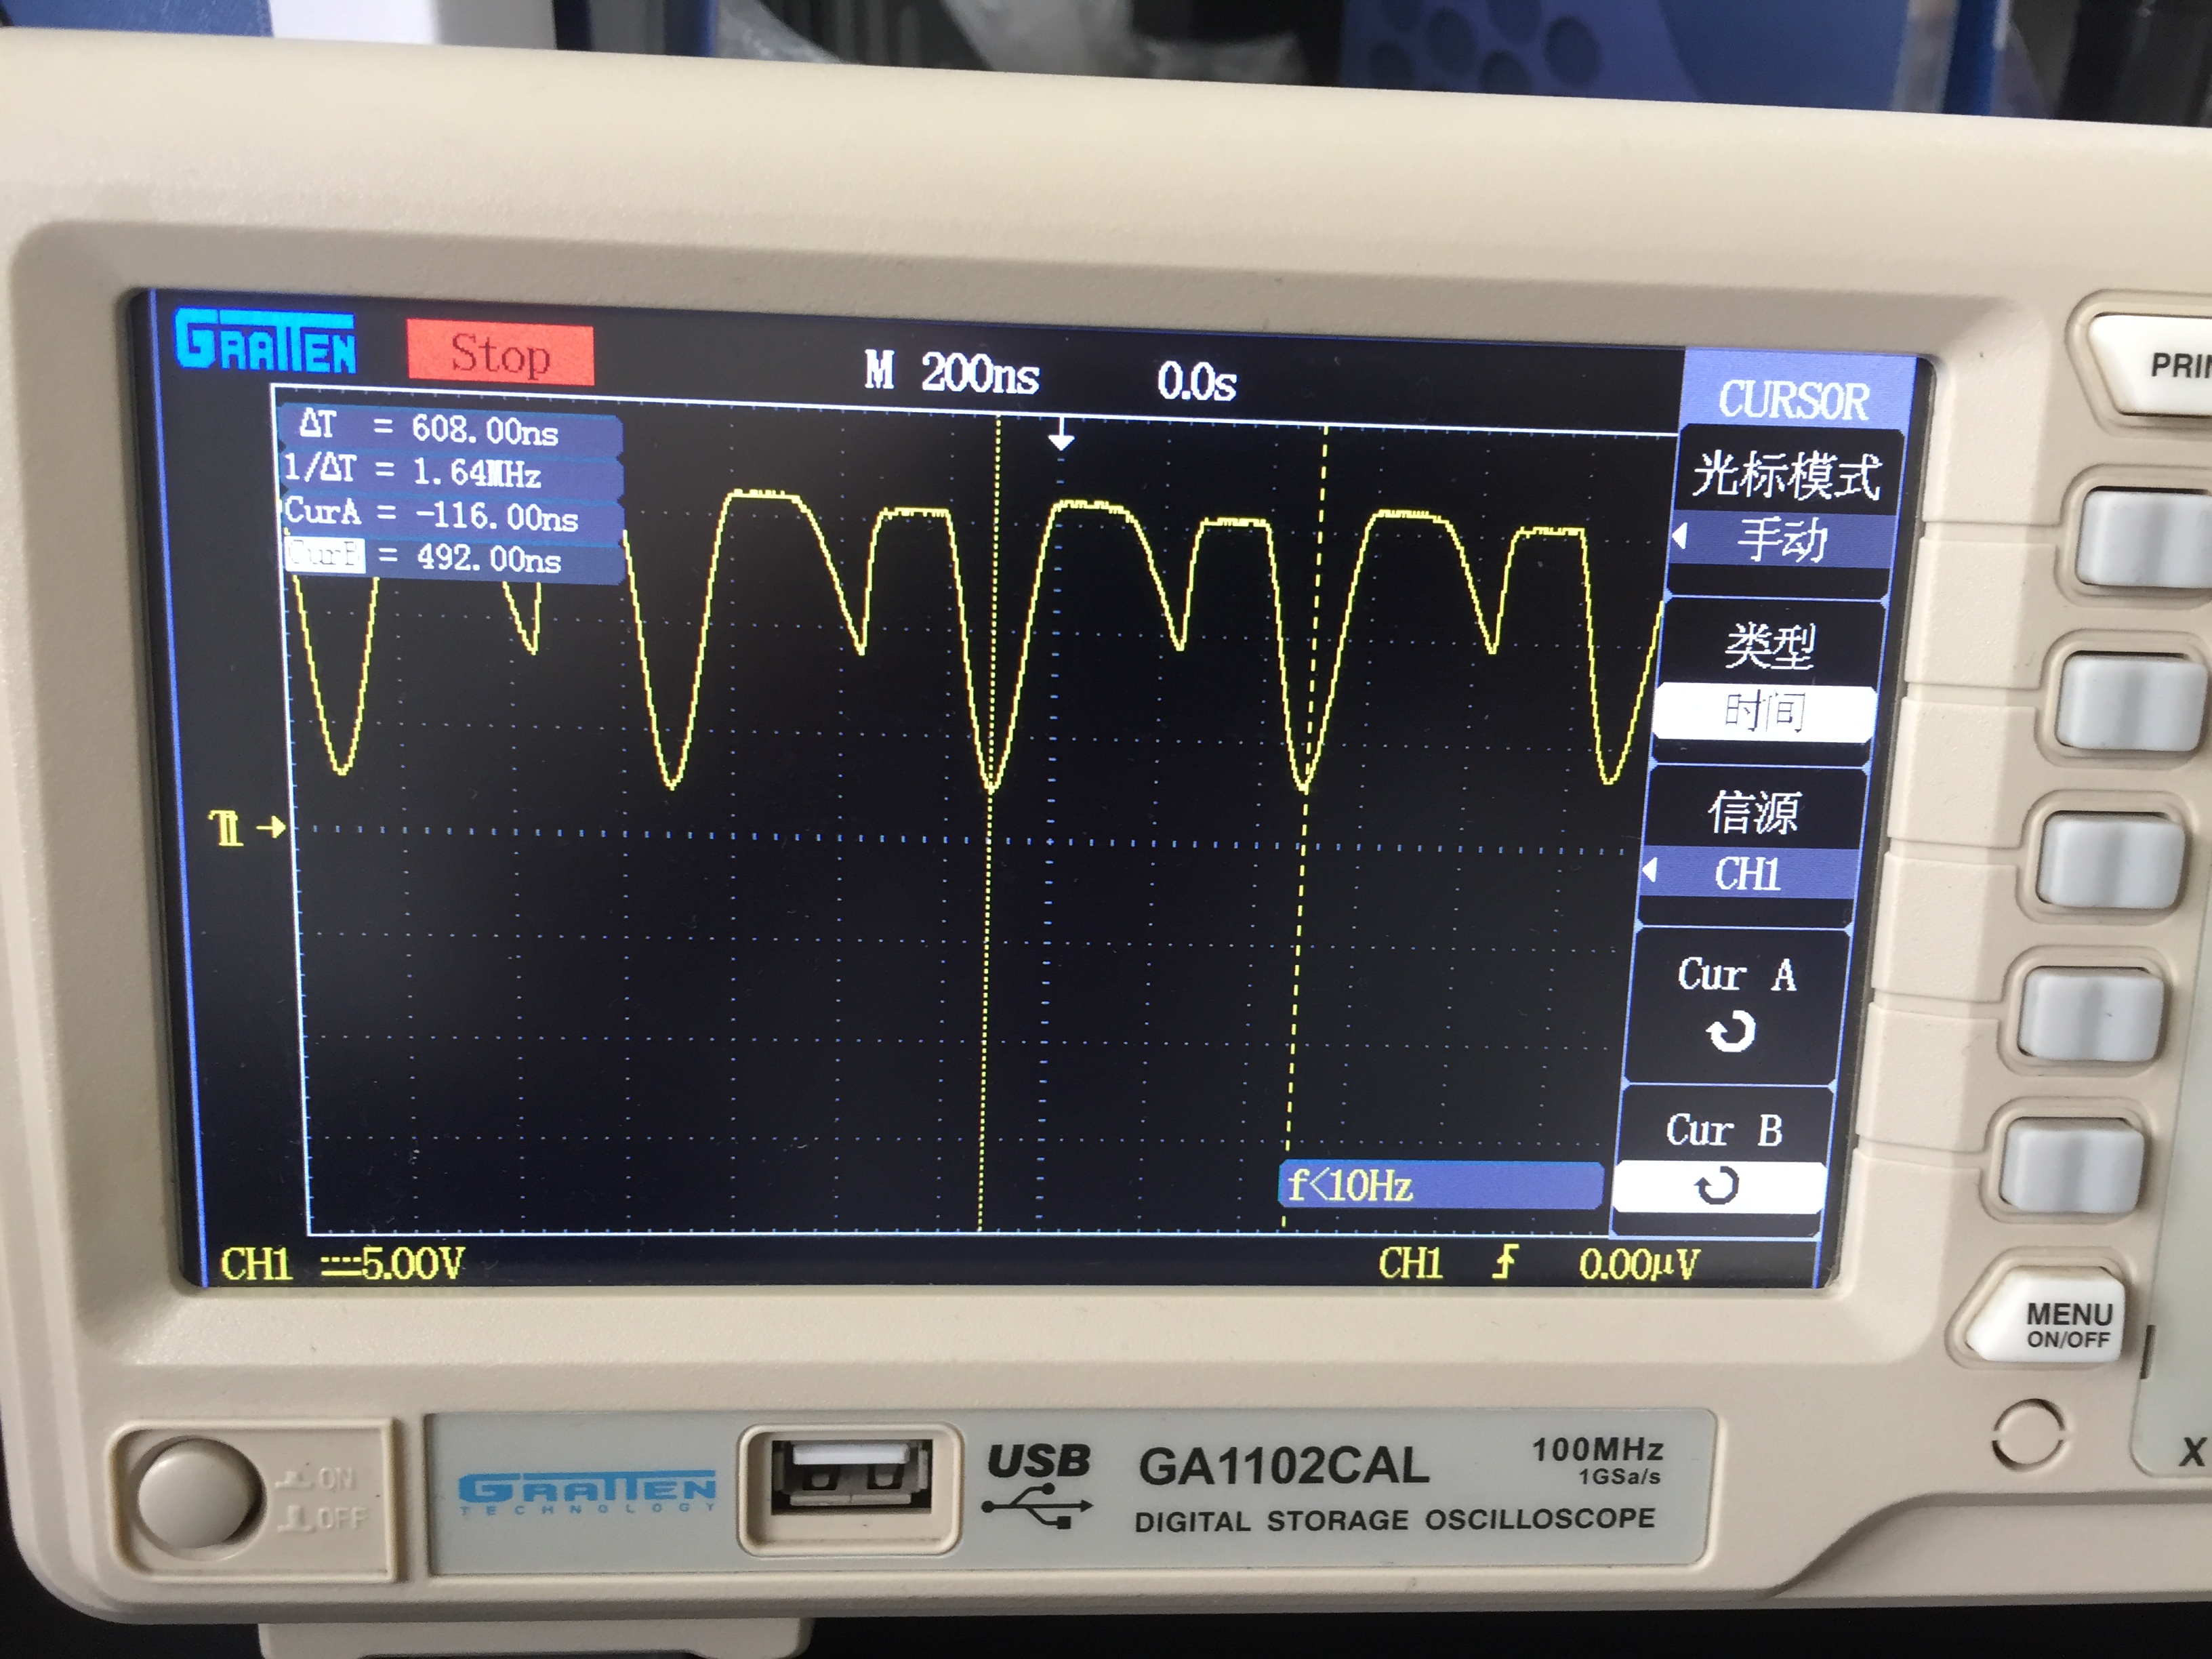This screenshot has height=1659, width=2212.
Task: Select the Cur A rotate knob icon
Action: pos(1731,1031)
